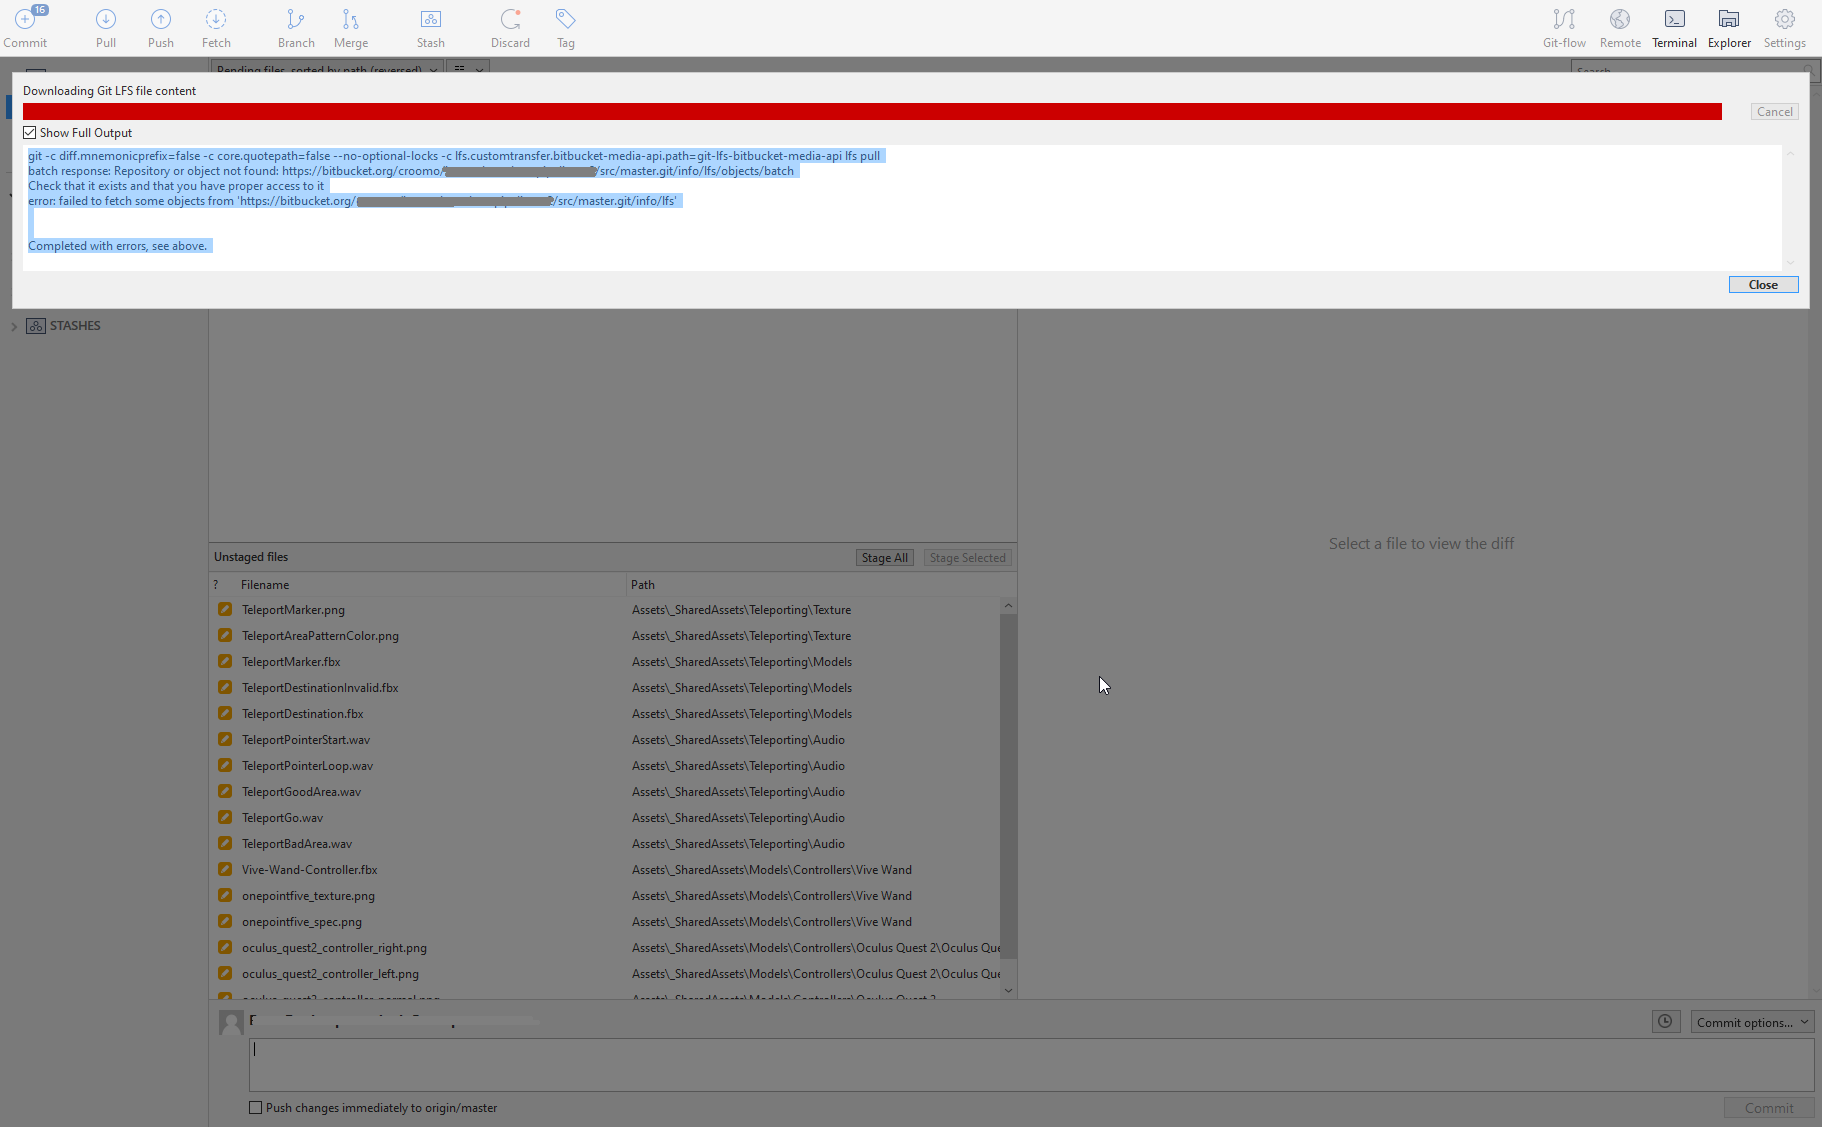Click the commit history clock icon
Screen dimensions: 1822x1127
(x=1666, y=1022)
